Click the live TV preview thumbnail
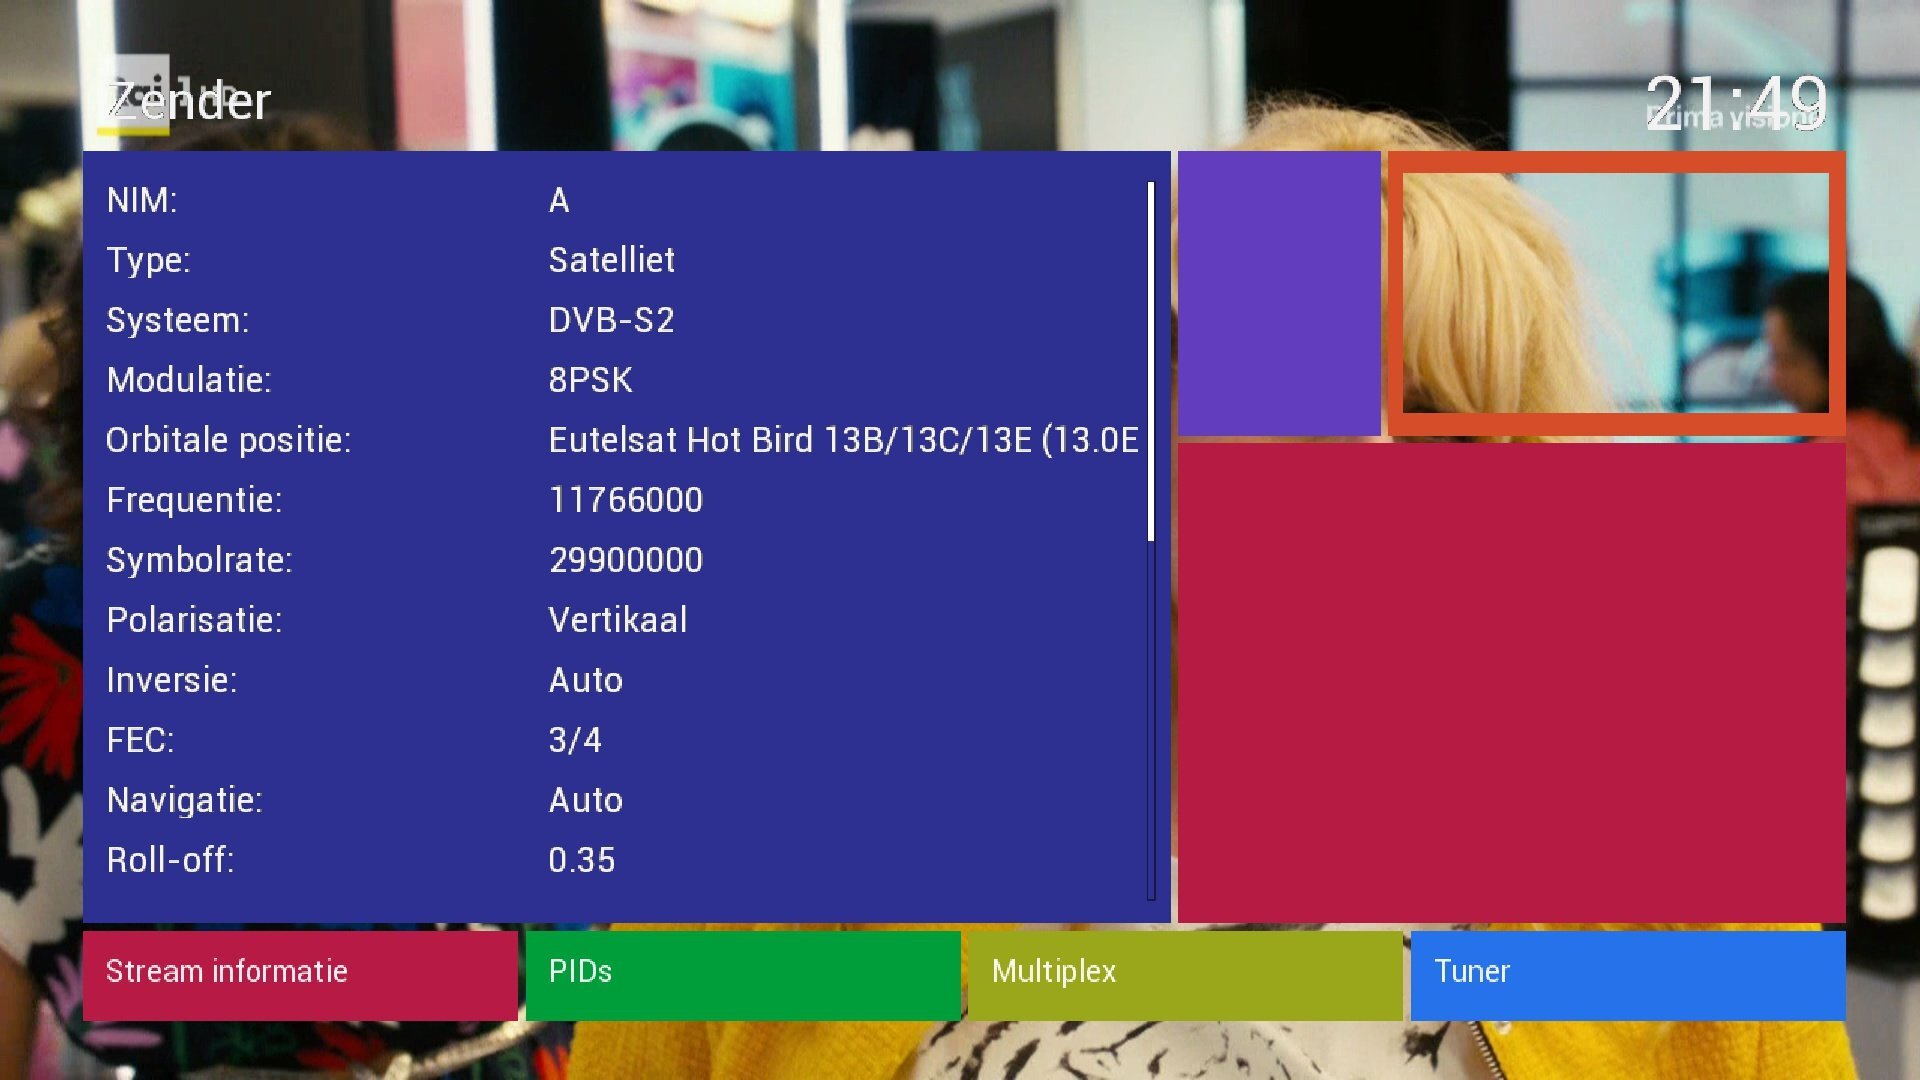The width and height of the screenshot is (1920, 1080). click(1616, 293)
